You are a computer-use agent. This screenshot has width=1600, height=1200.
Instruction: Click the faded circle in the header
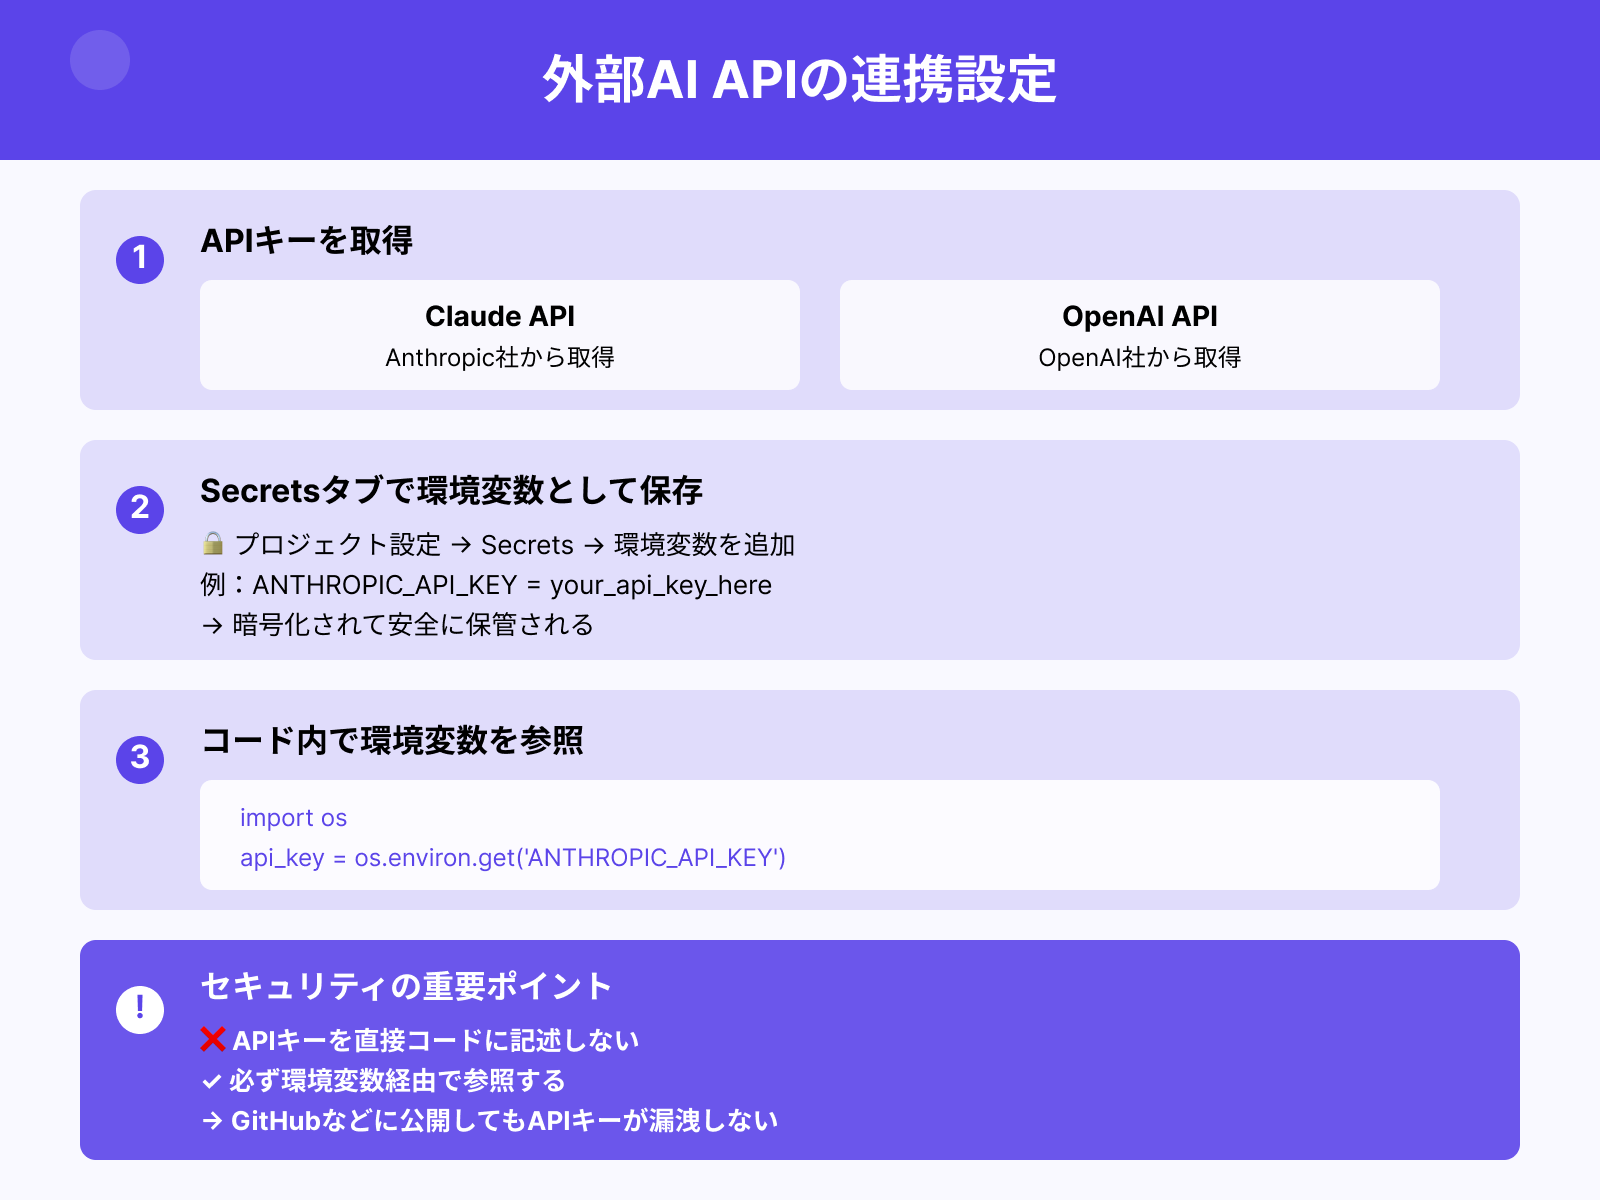pos(100,60)
